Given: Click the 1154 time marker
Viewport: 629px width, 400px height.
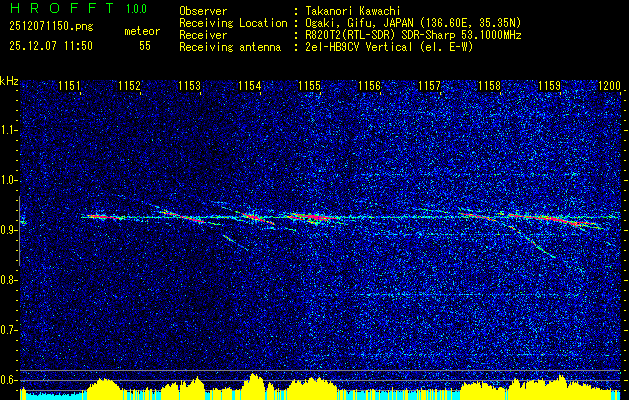Looking at the screenshot, I should (250, 86).
